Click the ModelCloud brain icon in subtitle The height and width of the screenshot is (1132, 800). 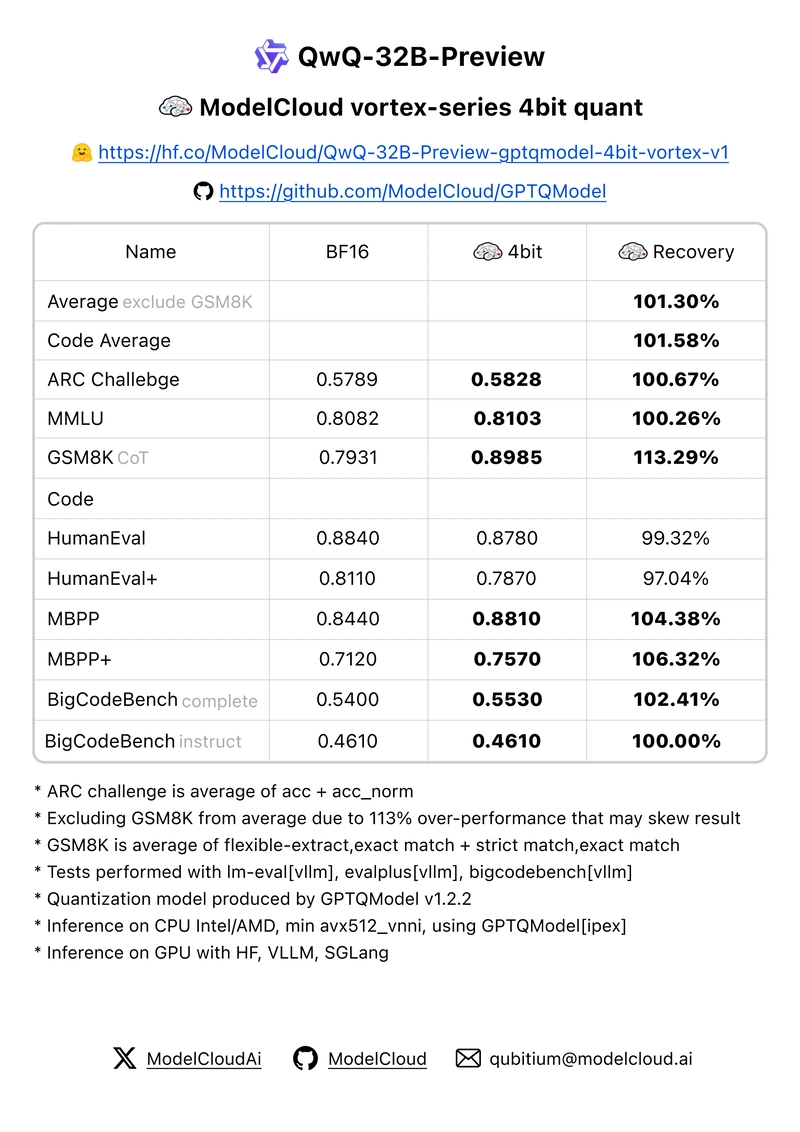click(175, 107)
